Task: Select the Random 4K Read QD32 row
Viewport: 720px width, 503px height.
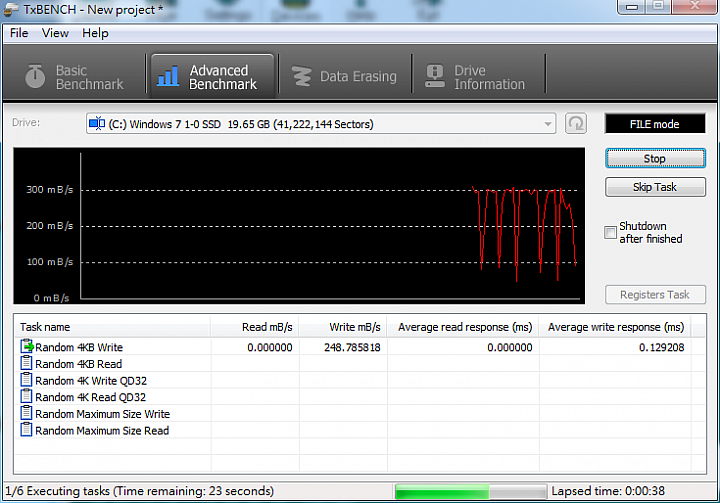Action: tap(360, 397)
